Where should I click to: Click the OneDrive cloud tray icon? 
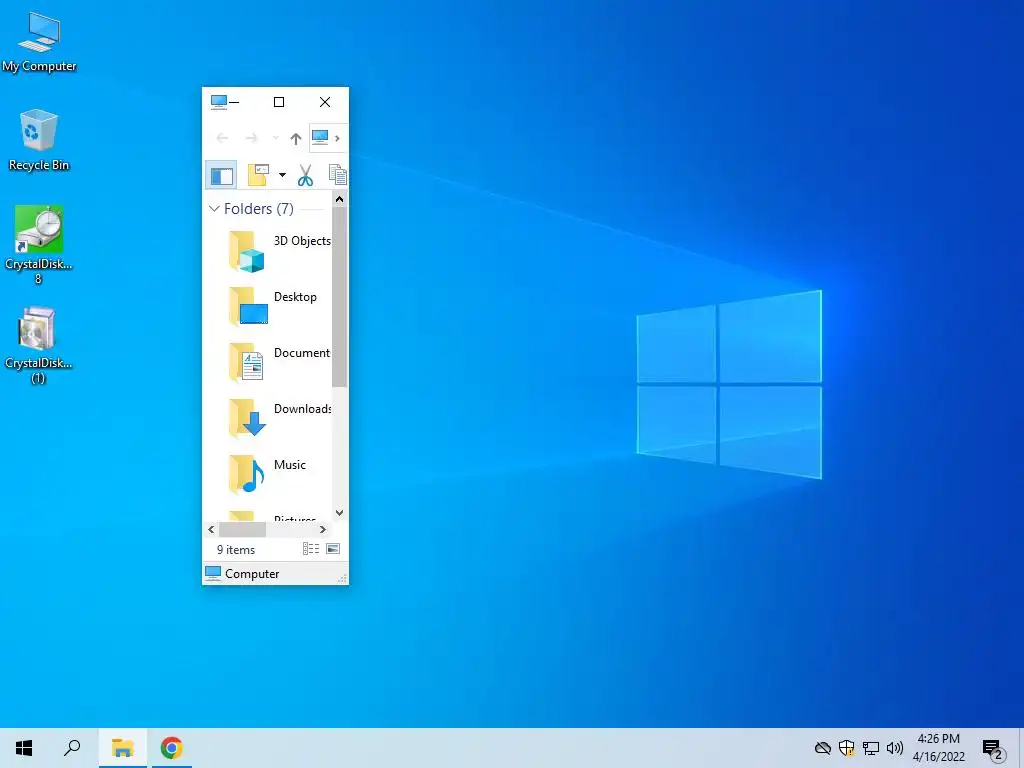823,748
